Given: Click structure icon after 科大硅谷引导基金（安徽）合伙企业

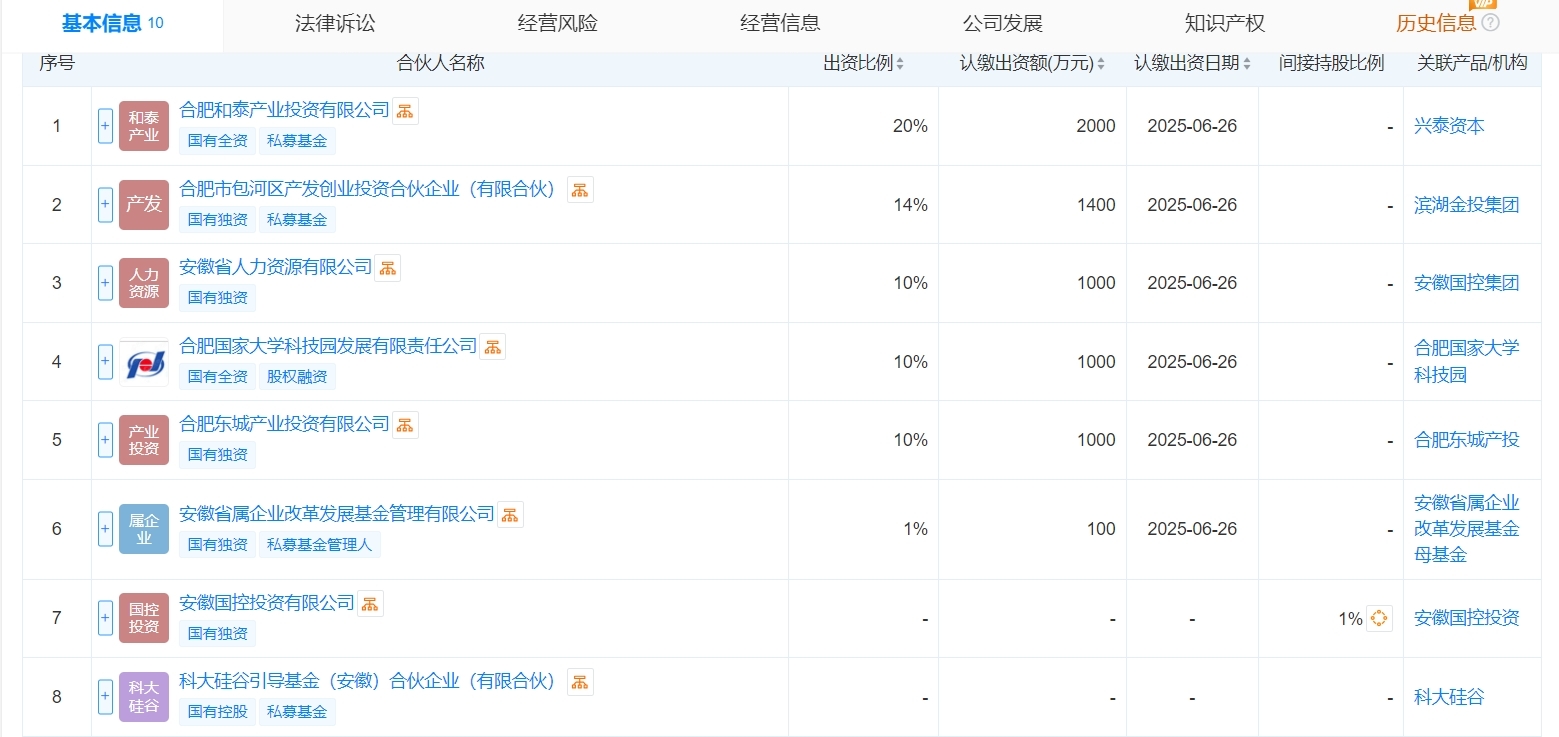Looking at the screenshot, I should pos(580,682).
